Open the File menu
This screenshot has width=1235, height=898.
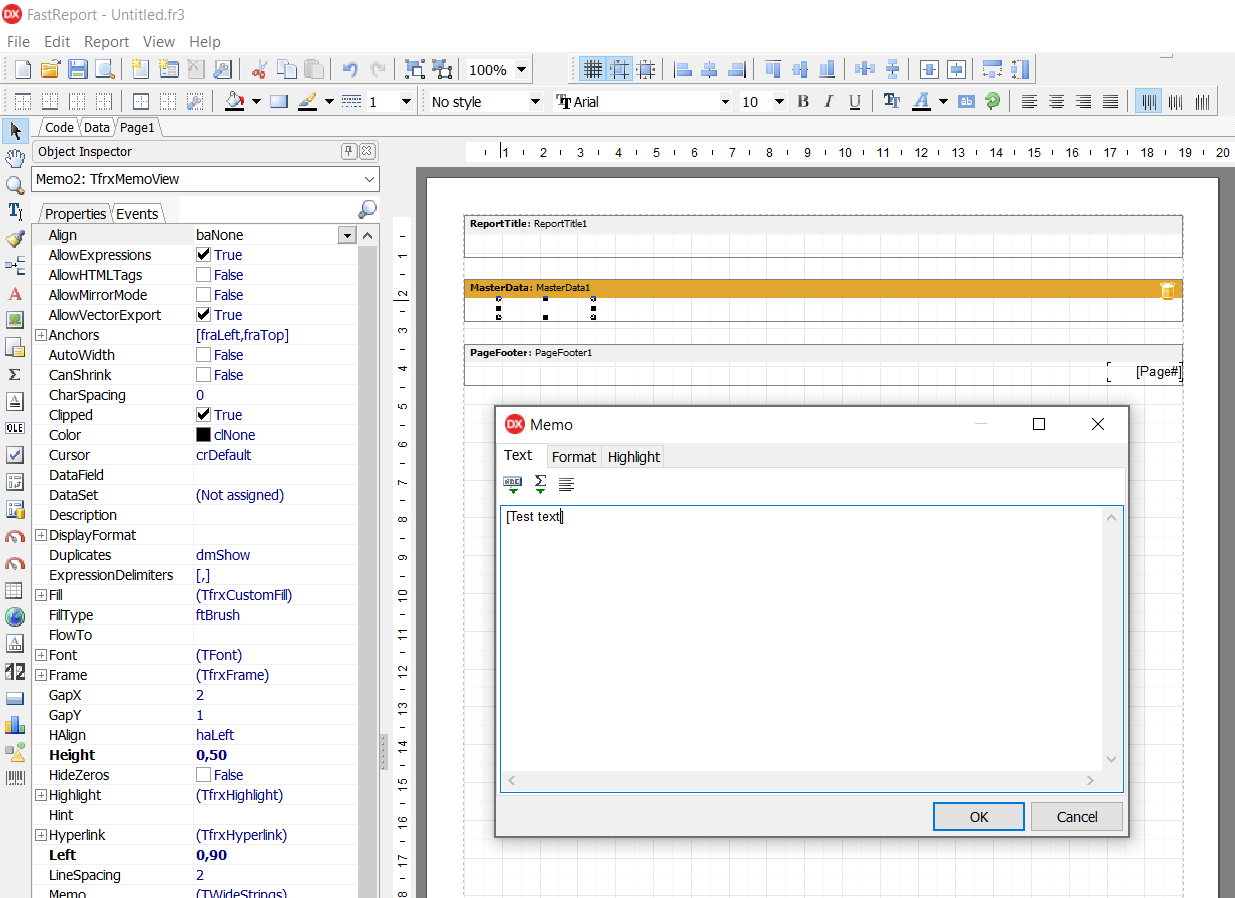18,42
